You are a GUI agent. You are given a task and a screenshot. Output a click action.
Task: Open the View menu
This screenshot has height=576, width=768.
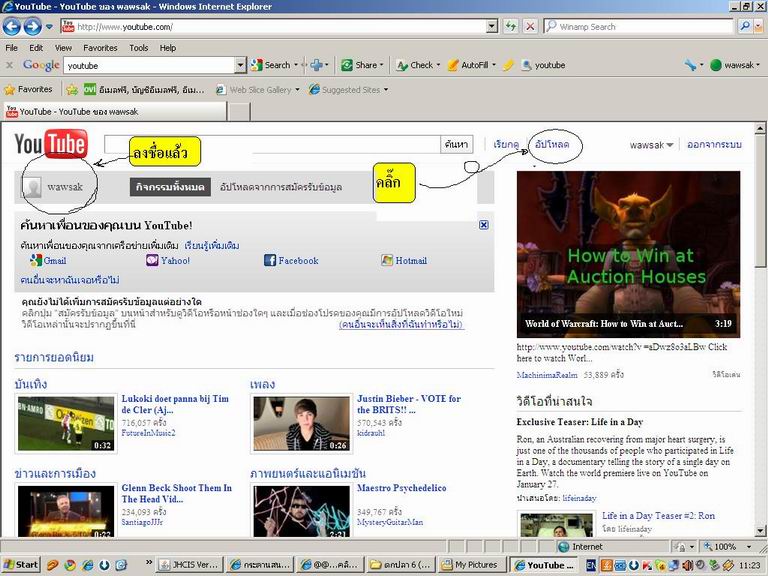(63, 48)
